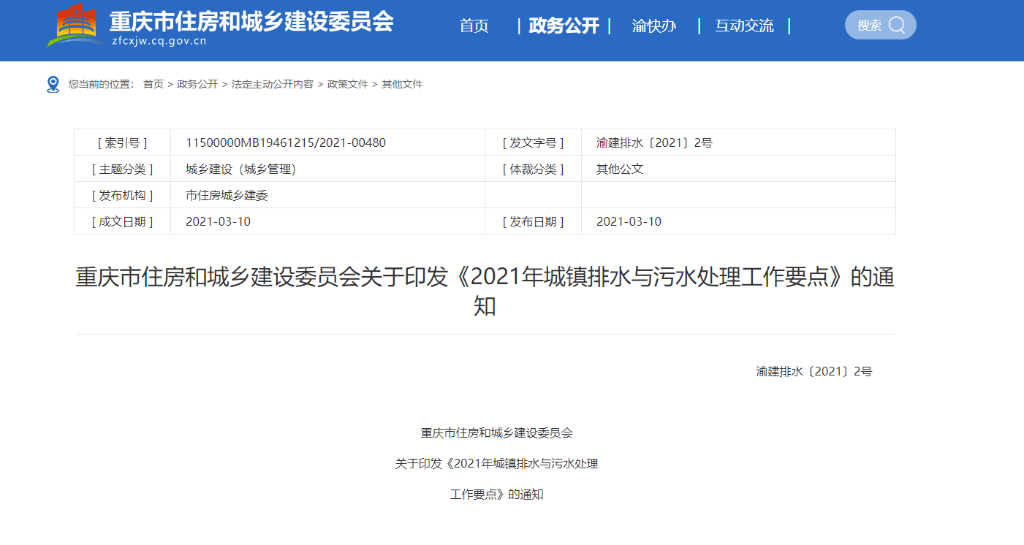Click the blue location pin icon

(53, 84)
